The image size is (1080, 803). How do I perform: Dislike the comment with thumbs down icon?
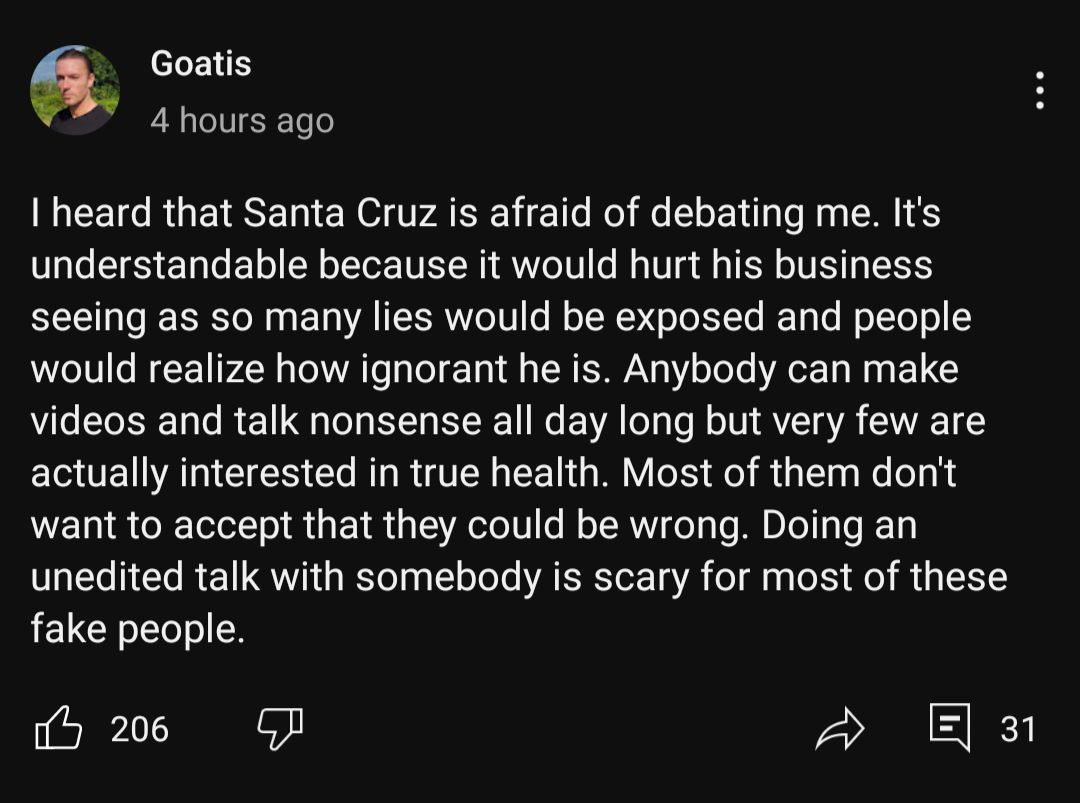pos(280,727)
